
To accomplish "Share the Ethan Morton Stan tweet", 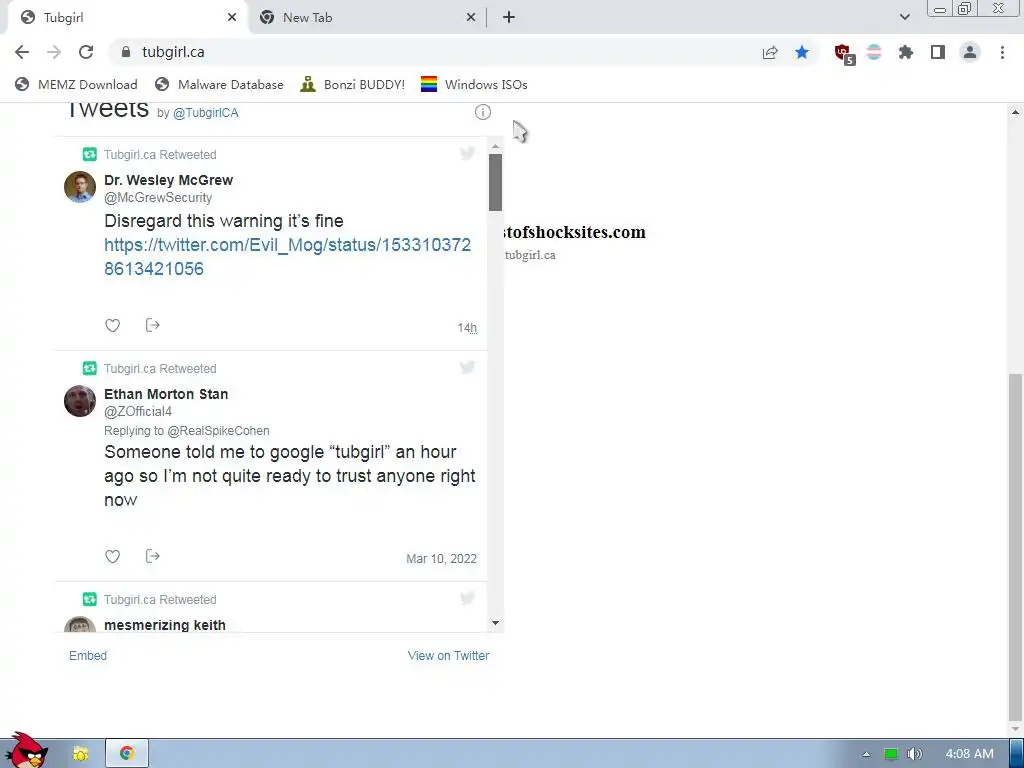I will (x=153, y=556).
